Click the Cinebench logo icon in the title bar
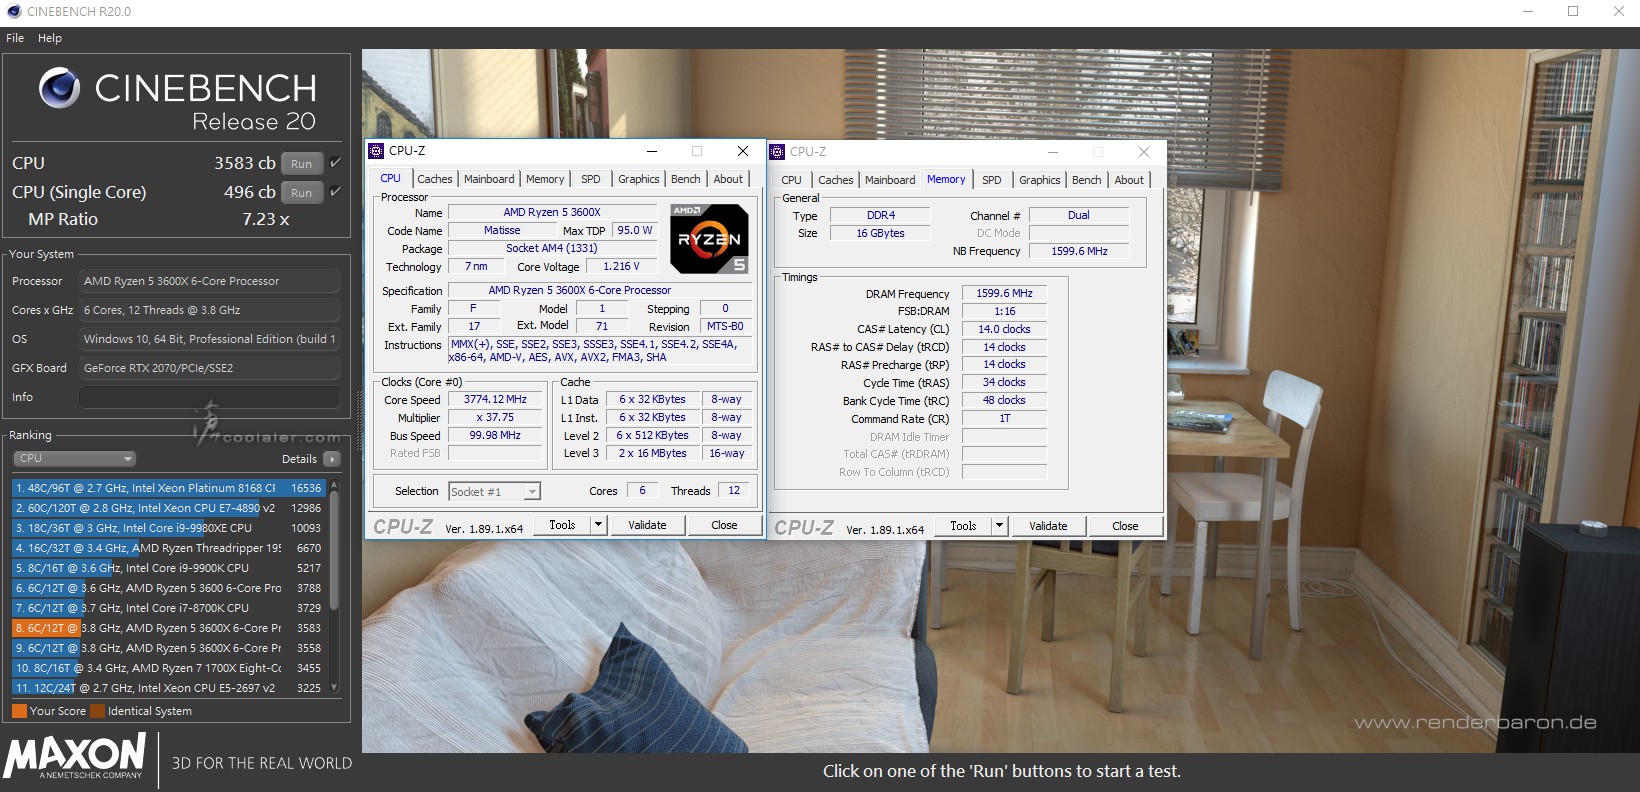 point(14,12)
